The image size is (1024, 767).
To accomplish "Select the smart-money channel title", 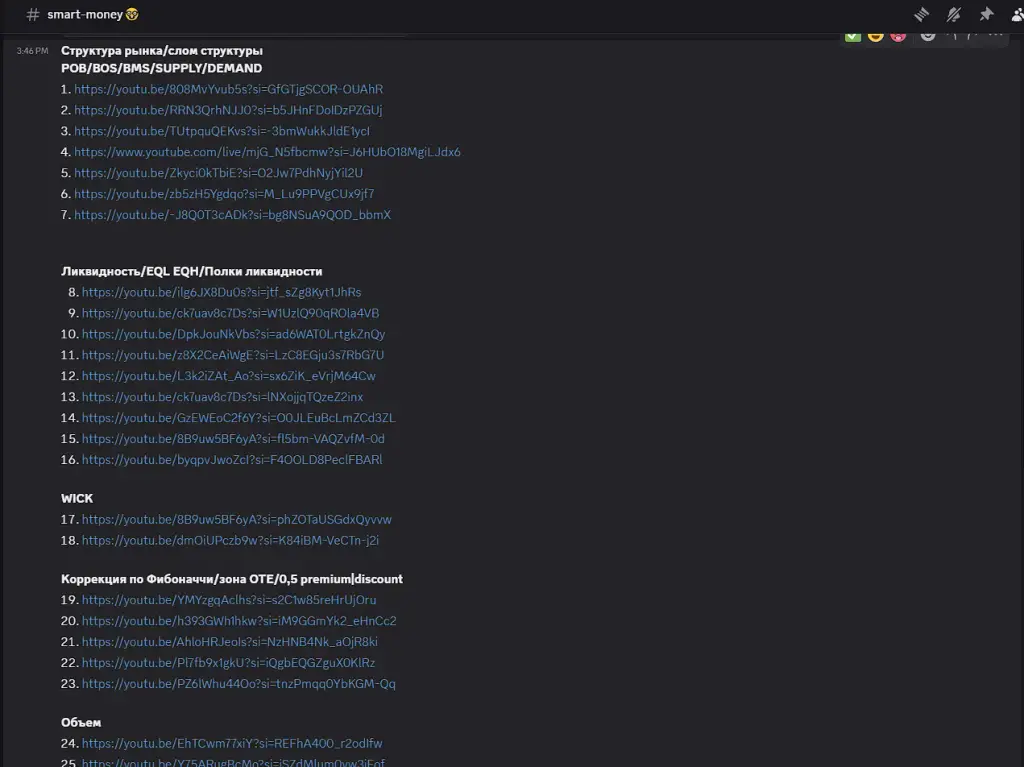I will point(85,14).
